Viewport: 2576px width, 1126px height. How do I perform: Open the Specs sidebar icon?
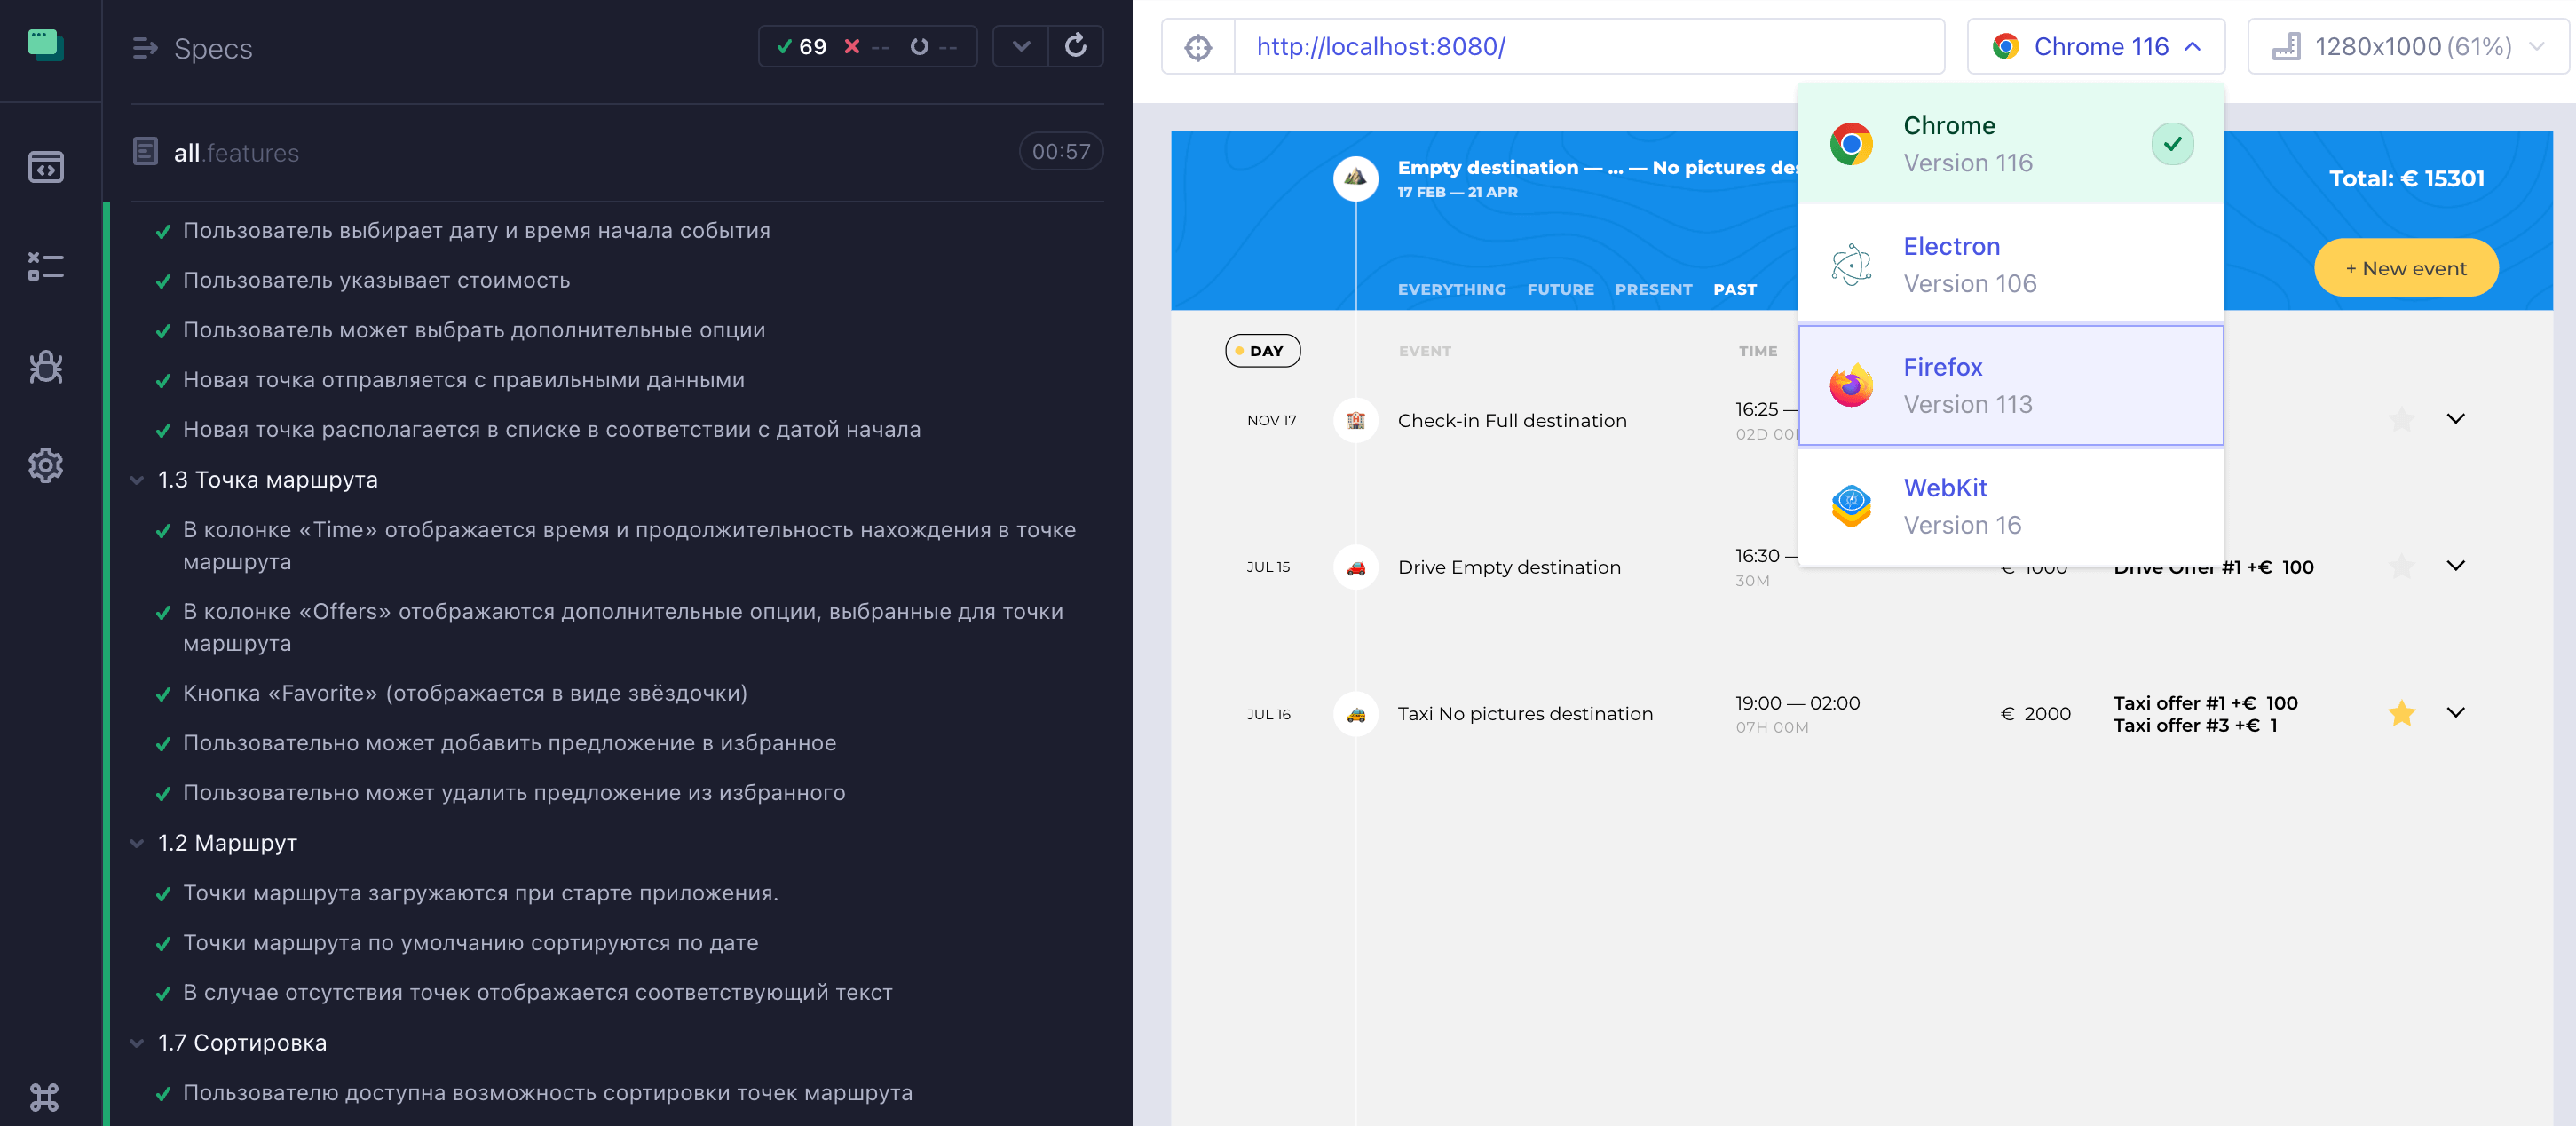[46, 167]
